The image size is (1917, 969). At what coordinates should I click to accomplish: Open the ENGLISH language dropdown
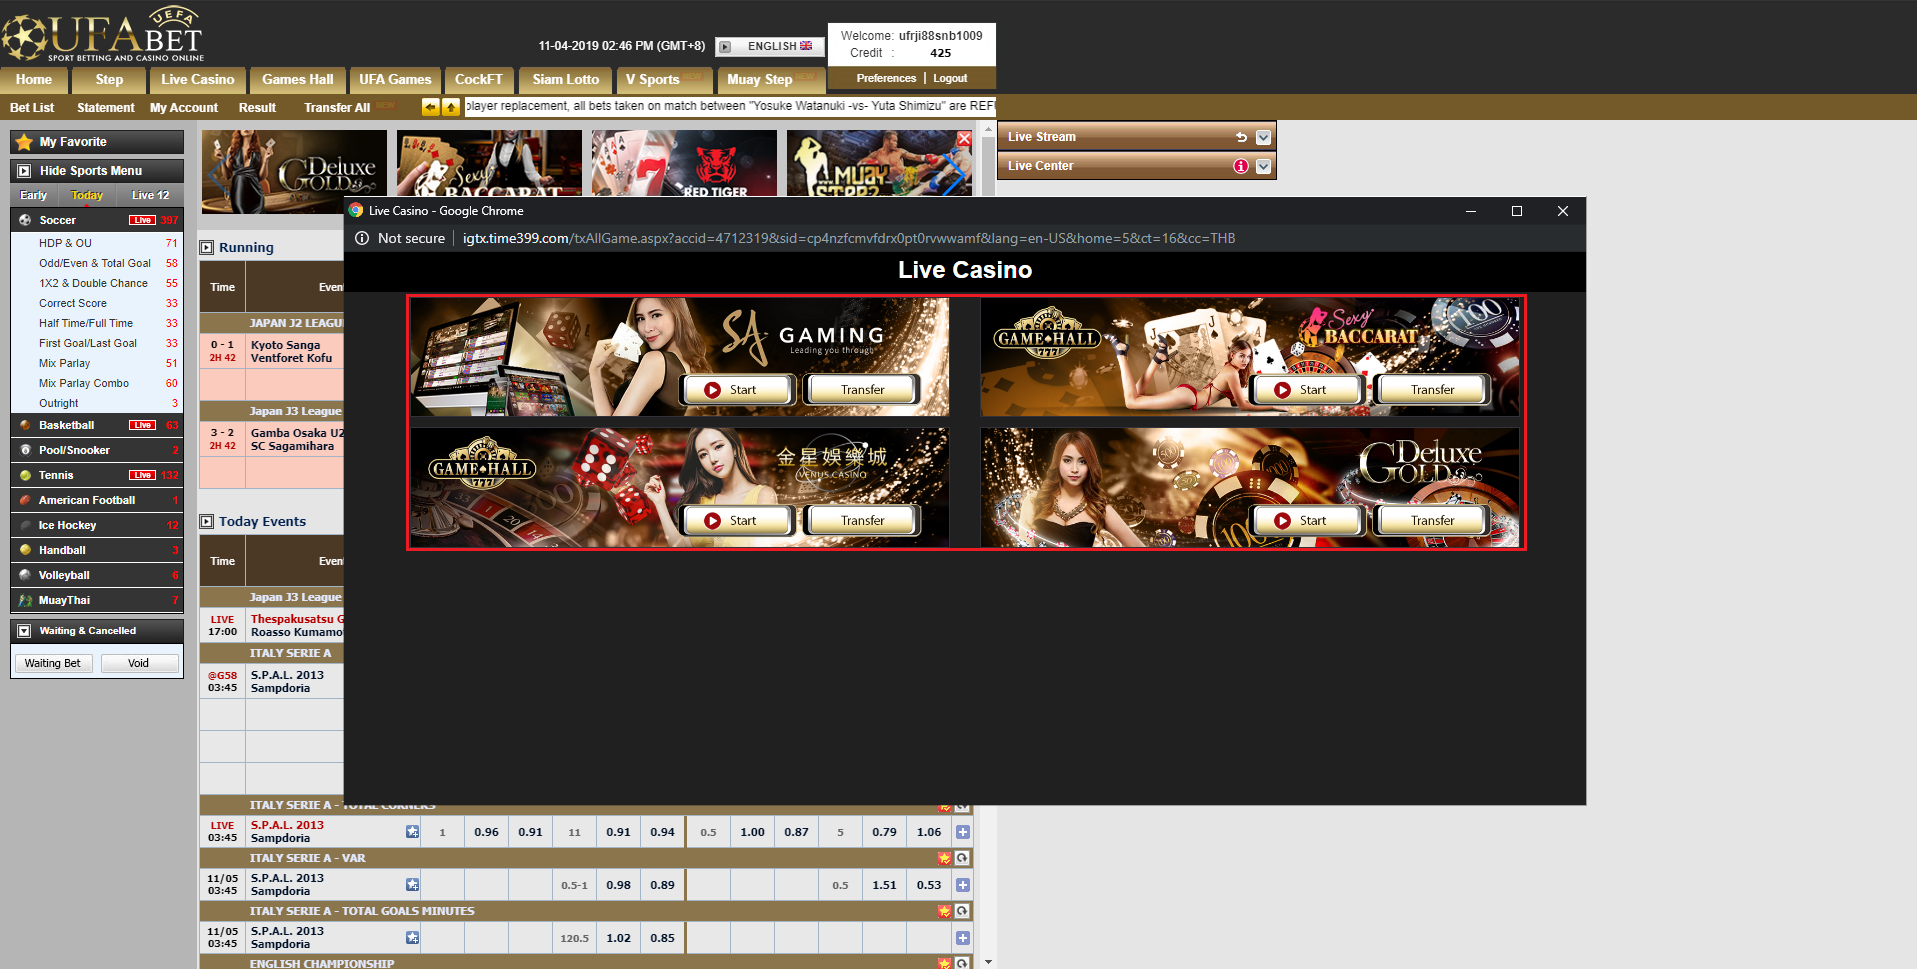pos(770,46)
